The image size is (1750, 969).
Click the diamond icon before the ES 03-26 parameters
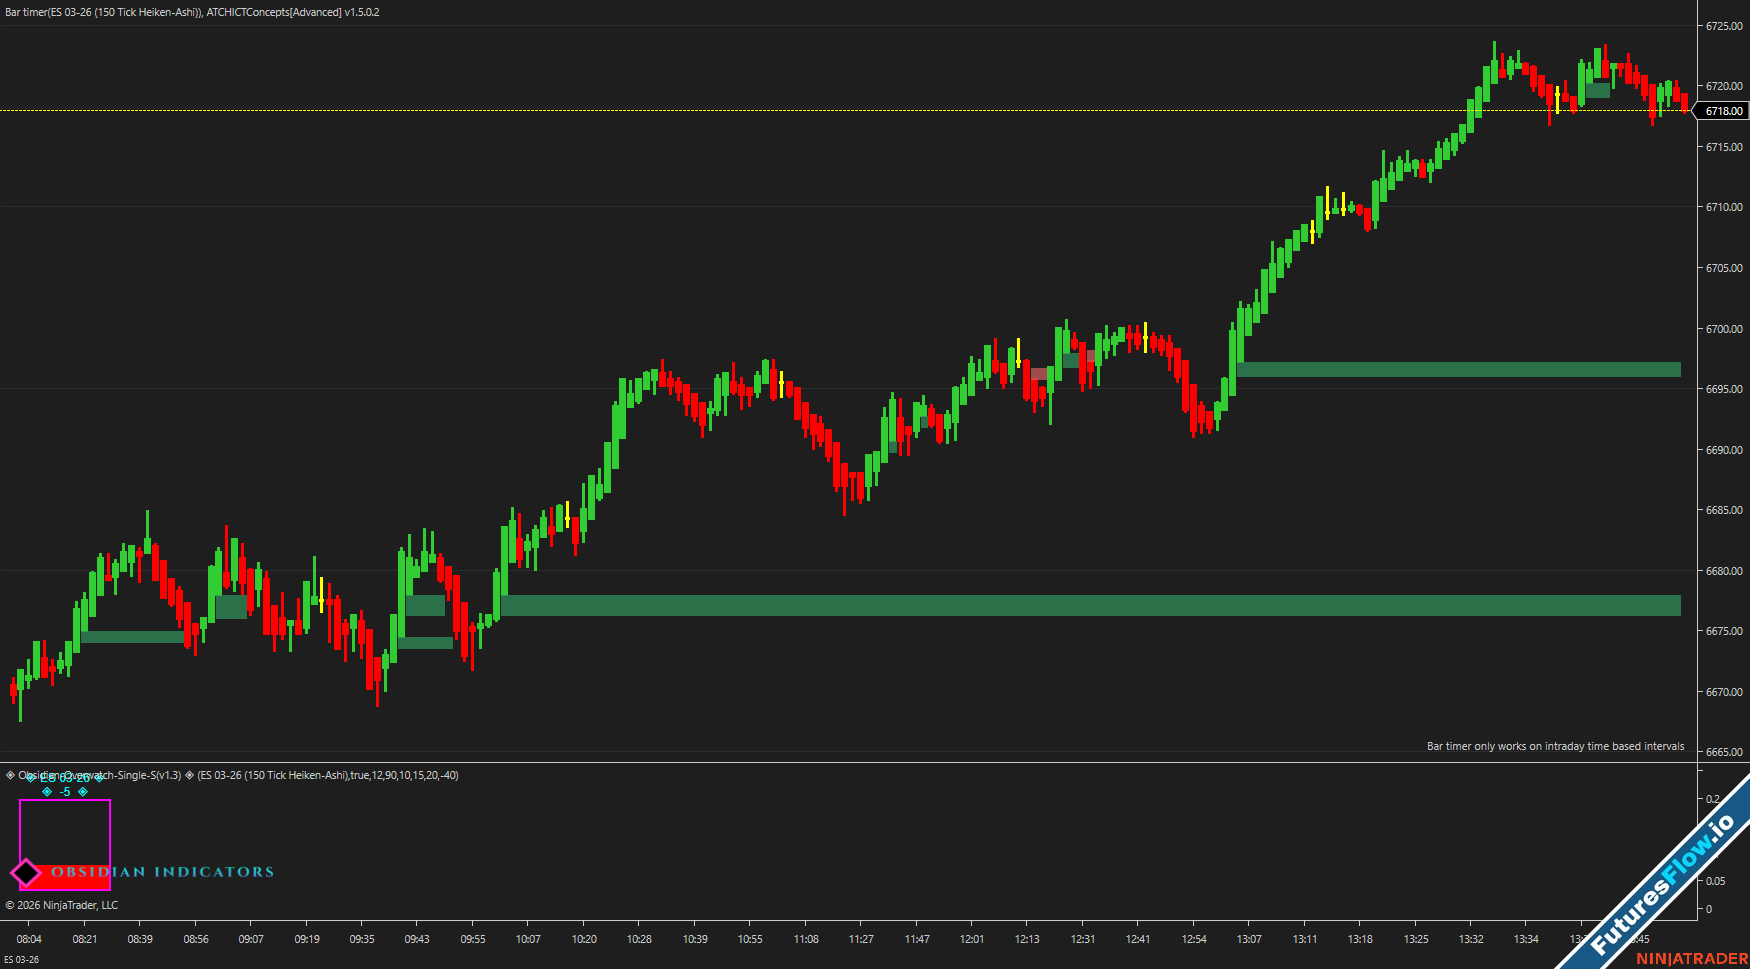[x=189, y=775]
